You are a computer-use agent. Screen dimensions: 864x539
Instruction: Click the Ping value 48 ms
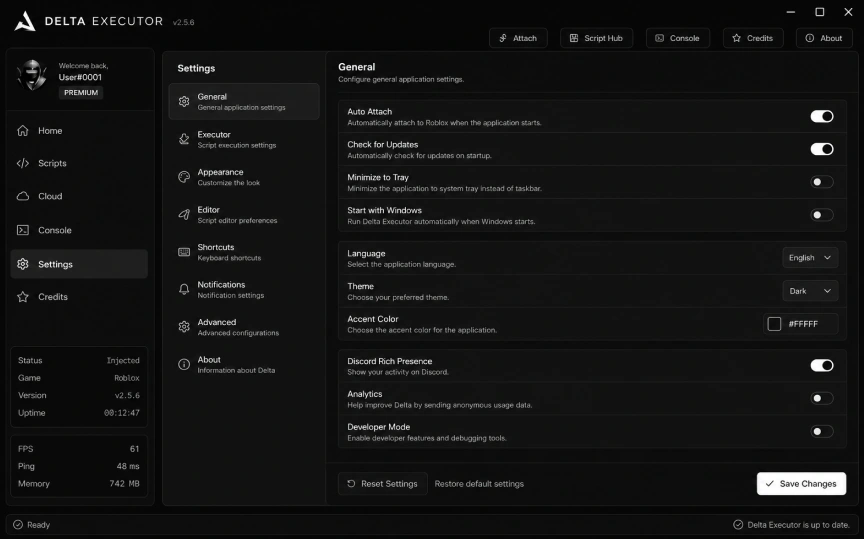coord(128,466)
